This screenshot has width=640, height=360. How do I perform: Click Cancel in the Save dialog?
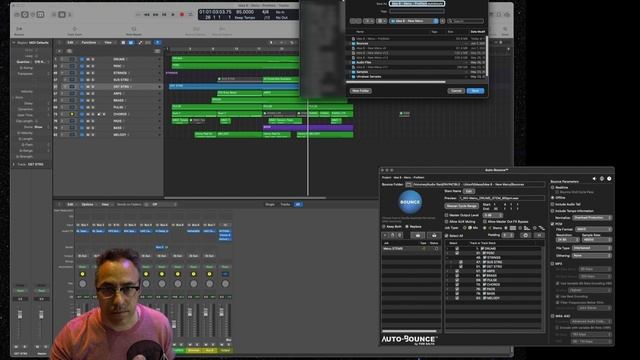[456, 91]
